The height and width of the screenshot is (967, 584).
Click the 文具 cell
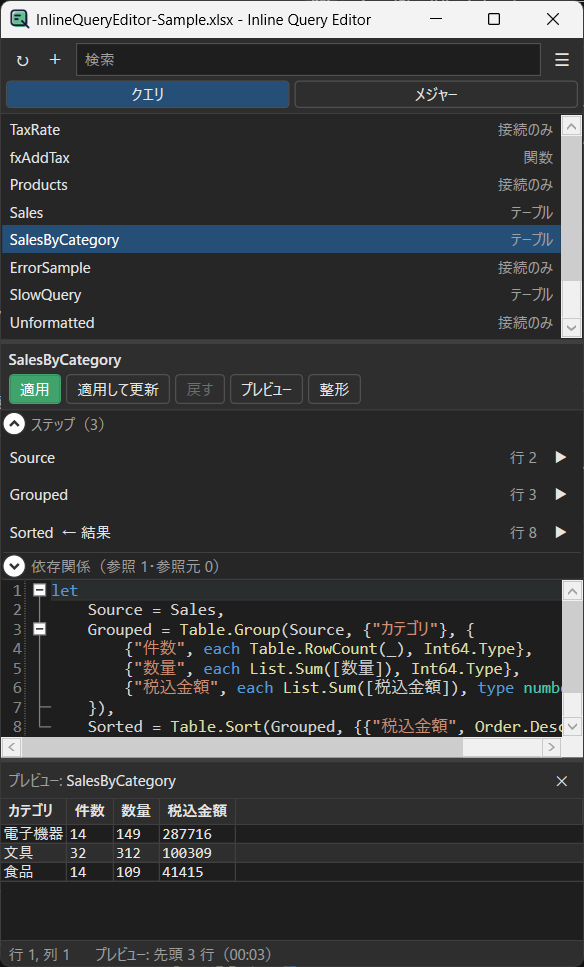(33, 853)
